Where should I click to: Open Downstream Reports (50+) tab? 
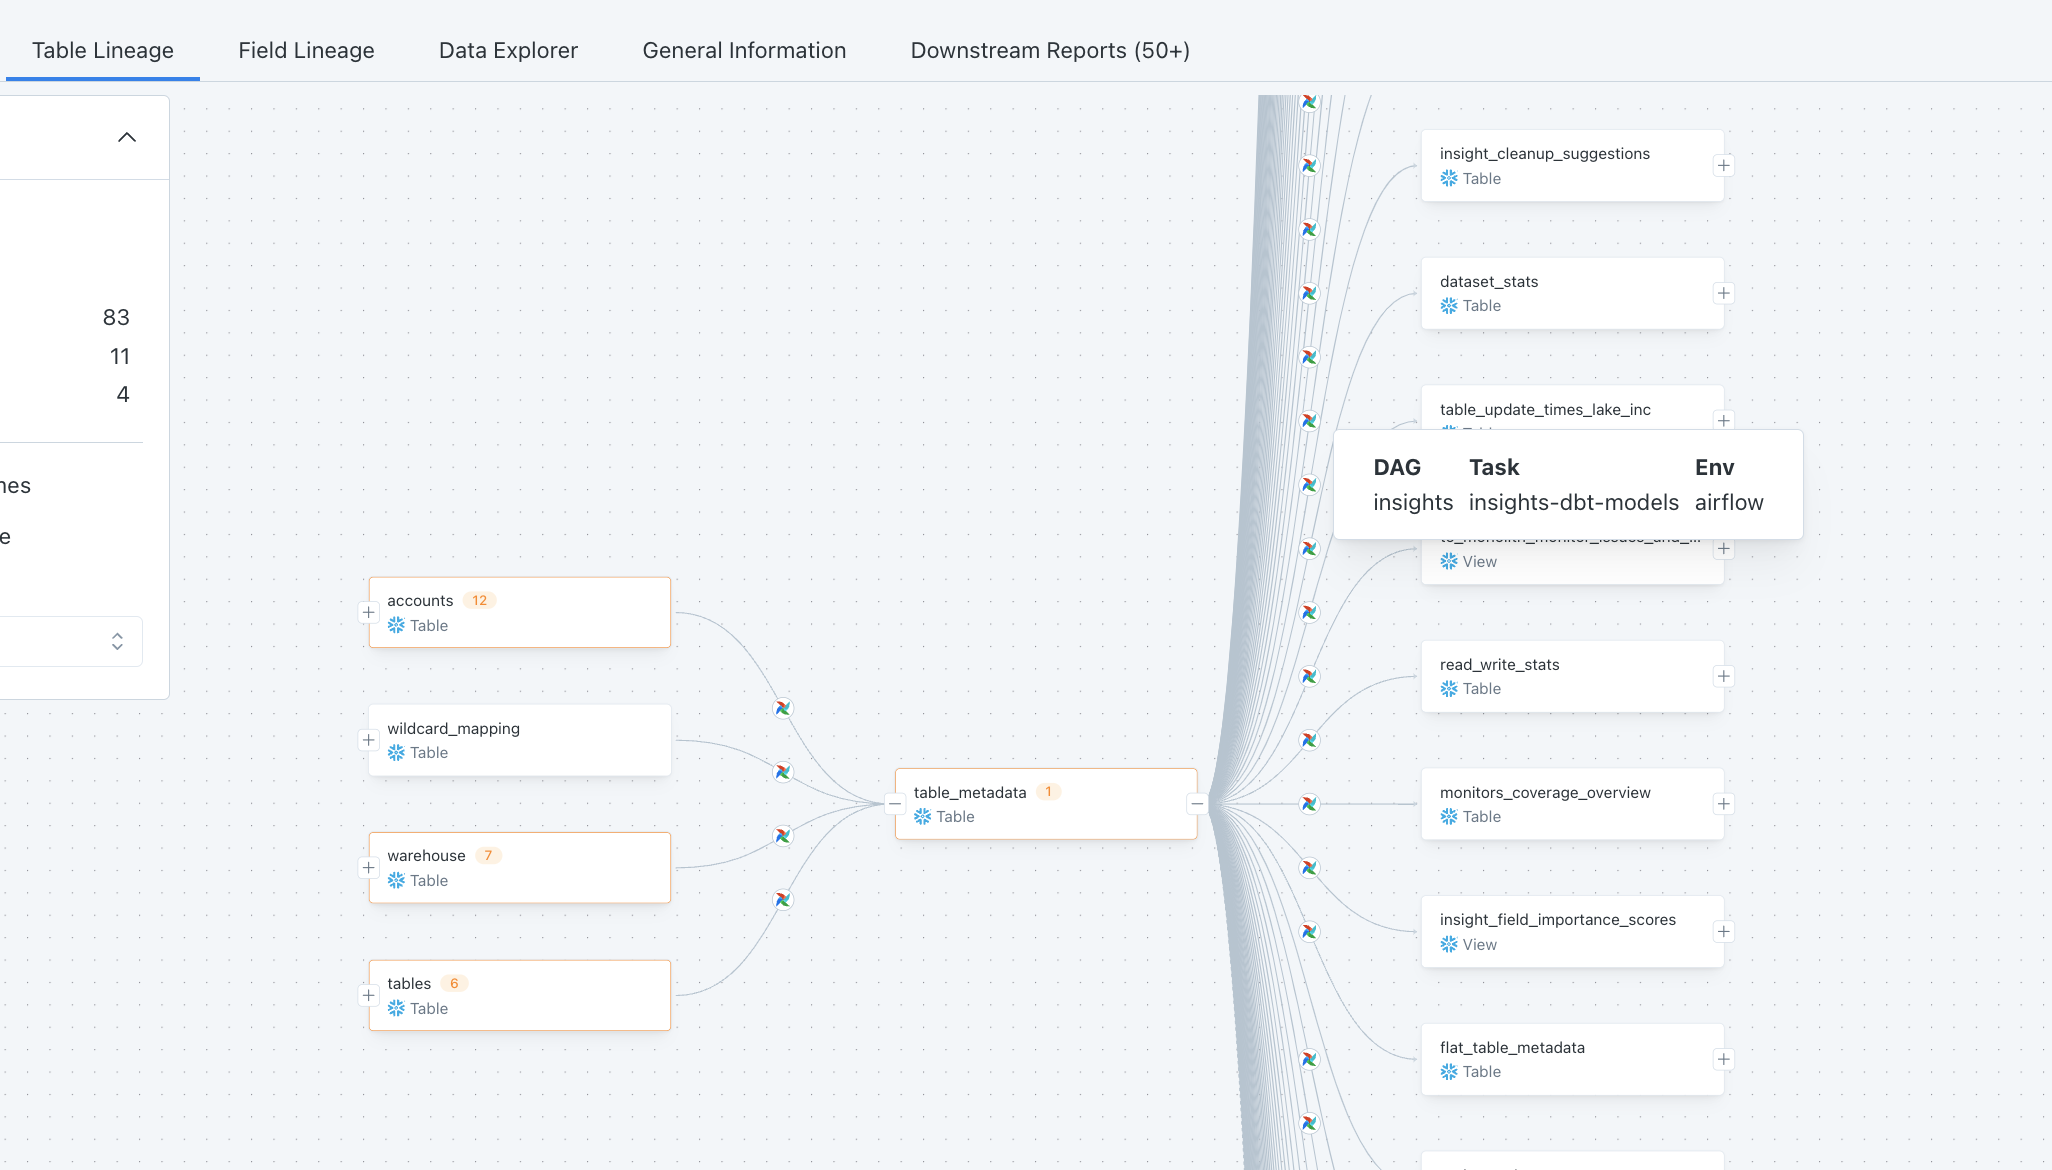pyautogui.click(x=1050, y=51)
